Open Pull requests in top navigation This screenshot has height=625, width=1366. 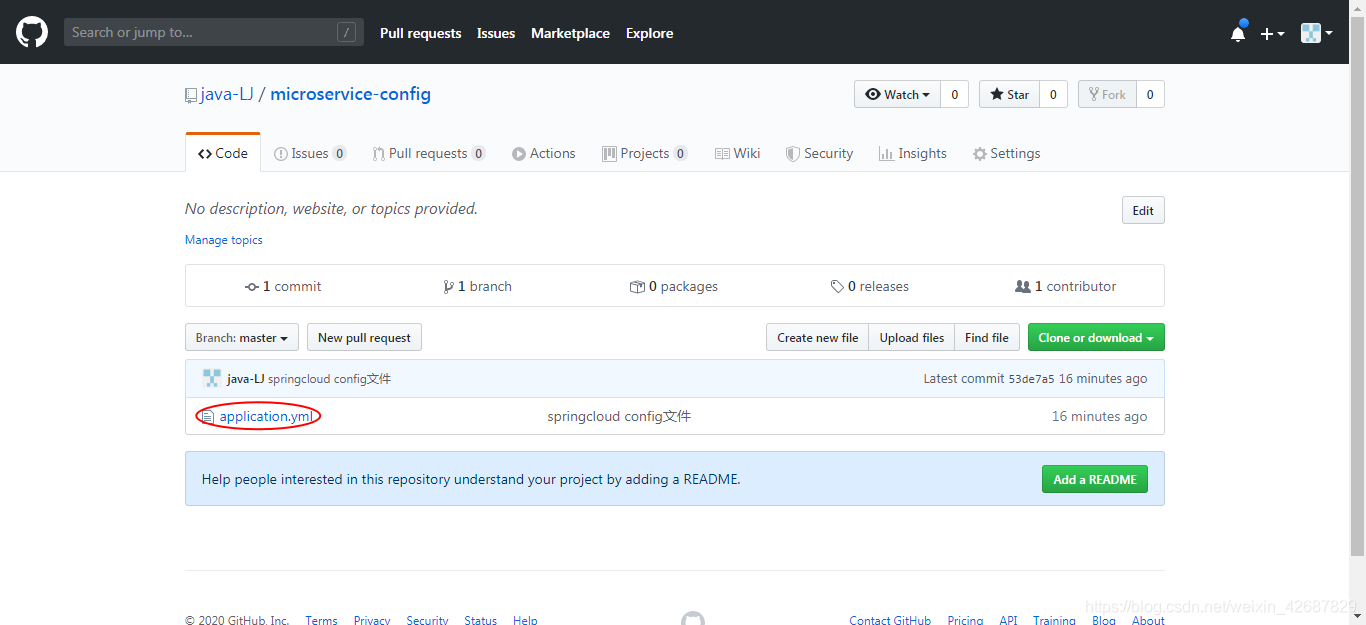pos(420,33)
